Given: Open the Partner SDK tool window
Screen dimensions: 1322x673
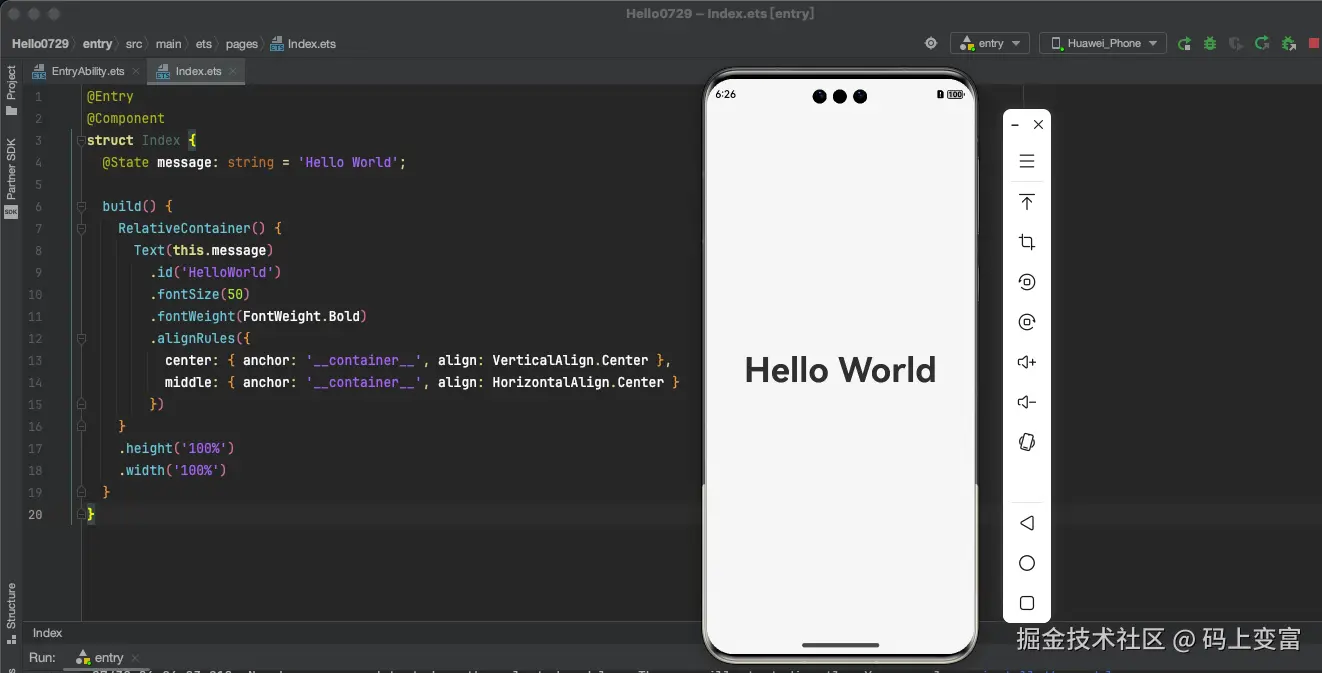Looking at the screenshot, I should 11,177.
